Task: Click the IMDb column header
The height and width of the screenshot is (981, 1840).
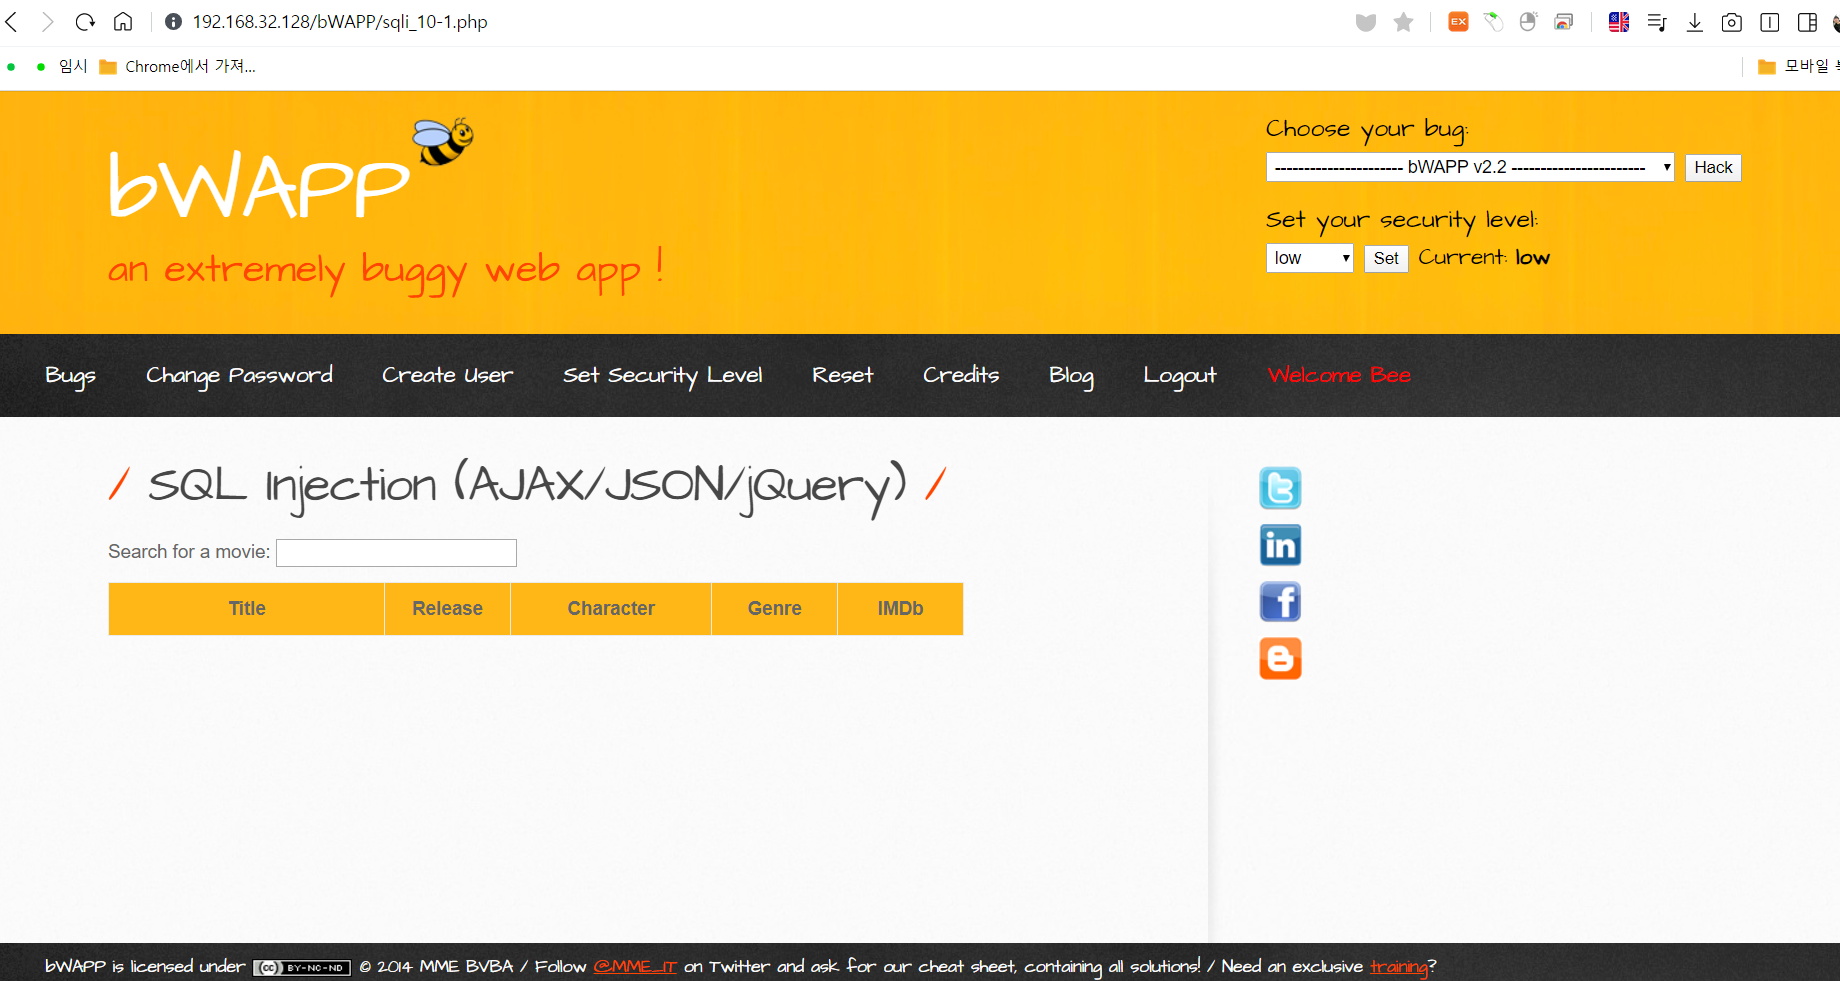Action: pyautogui.click(x=900, y=609)
